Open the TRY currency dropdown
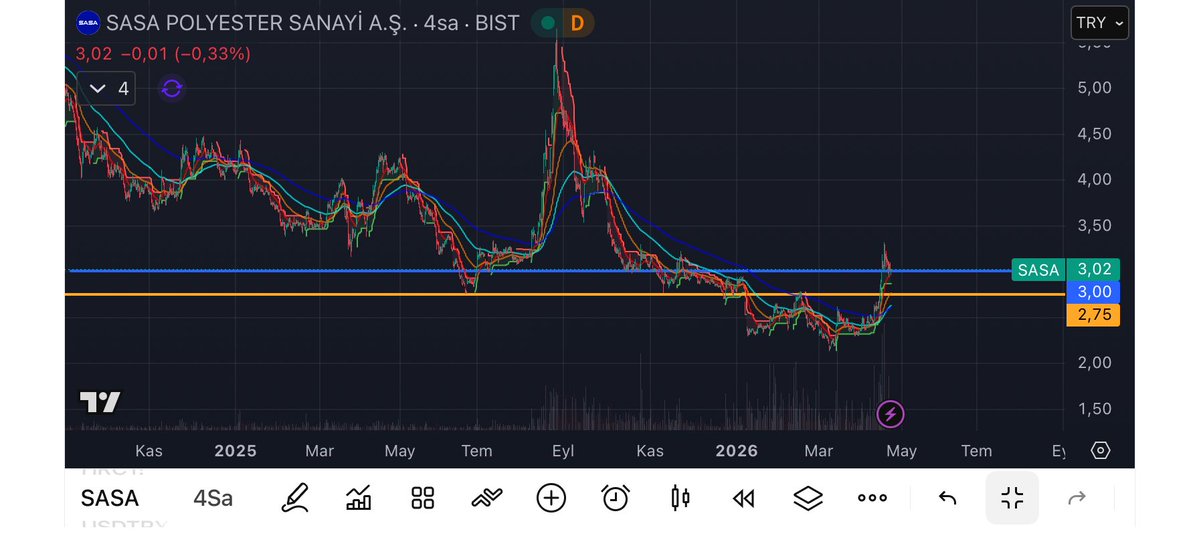The width and height of the screenshot is (1199, 554). [1100, 23]
